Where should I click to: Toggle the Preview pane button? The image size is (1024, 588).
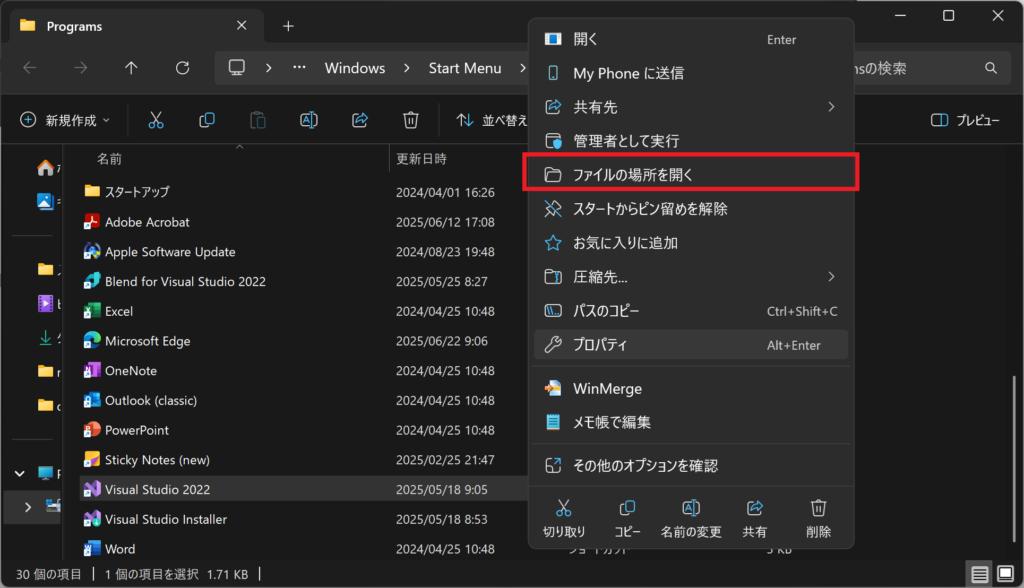click(x=966, y=120)
